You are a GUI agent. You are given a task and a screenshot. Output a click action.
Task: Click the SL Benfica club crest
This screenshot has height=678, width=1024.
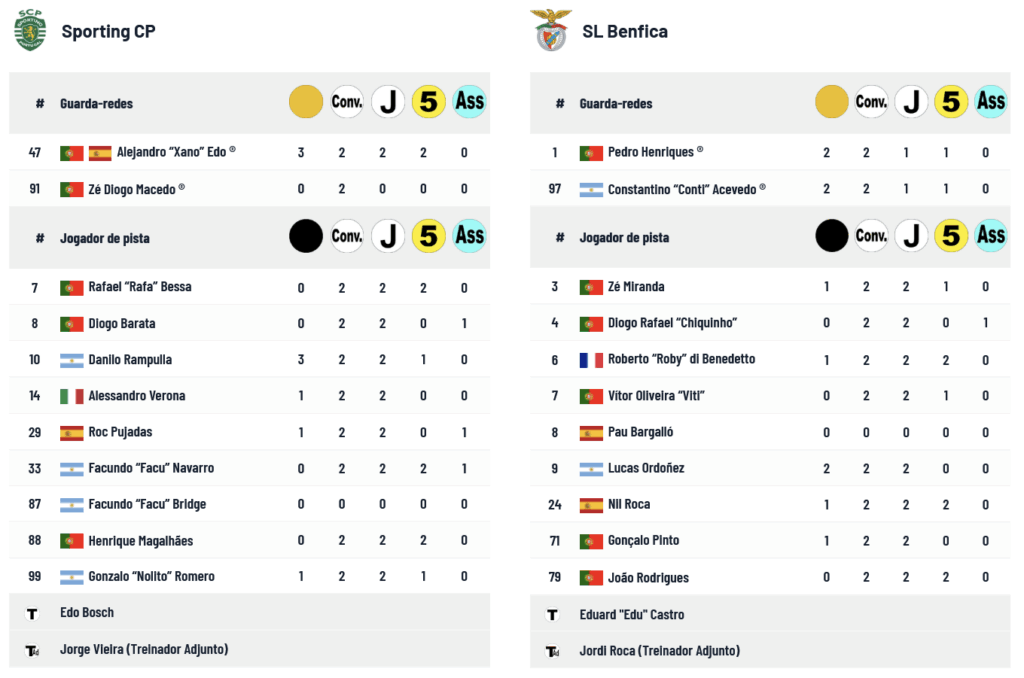click(551, 31)
